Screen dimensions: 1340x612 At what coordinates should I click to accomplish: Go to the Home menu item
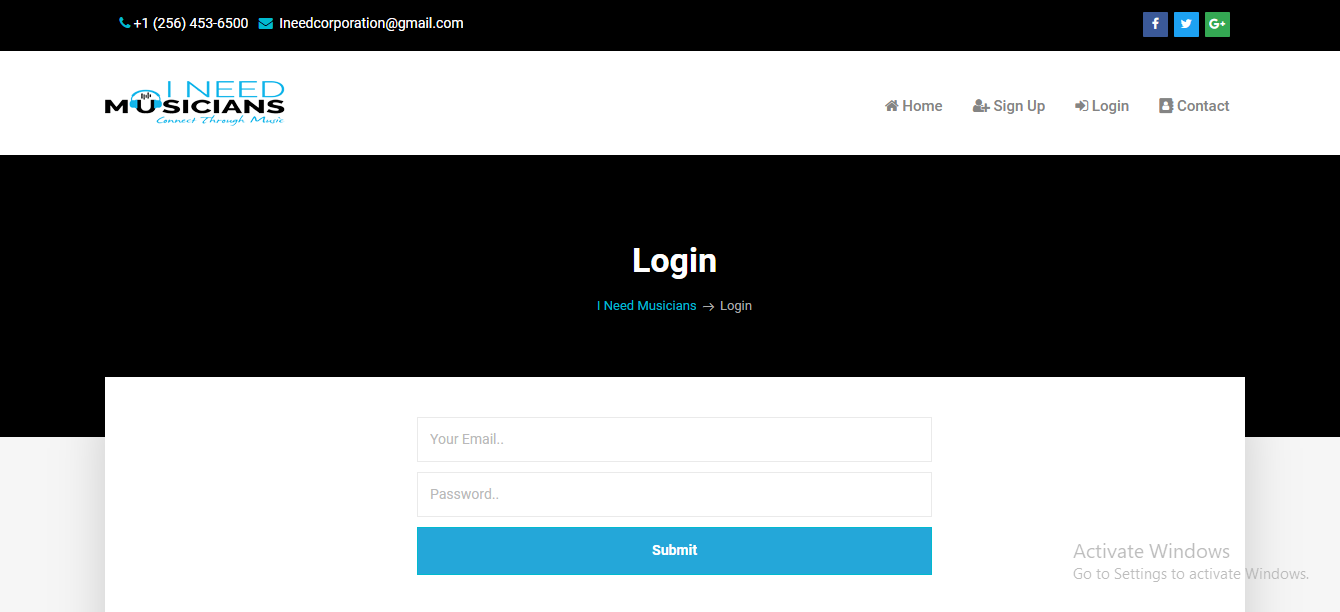tap(914, 106)
